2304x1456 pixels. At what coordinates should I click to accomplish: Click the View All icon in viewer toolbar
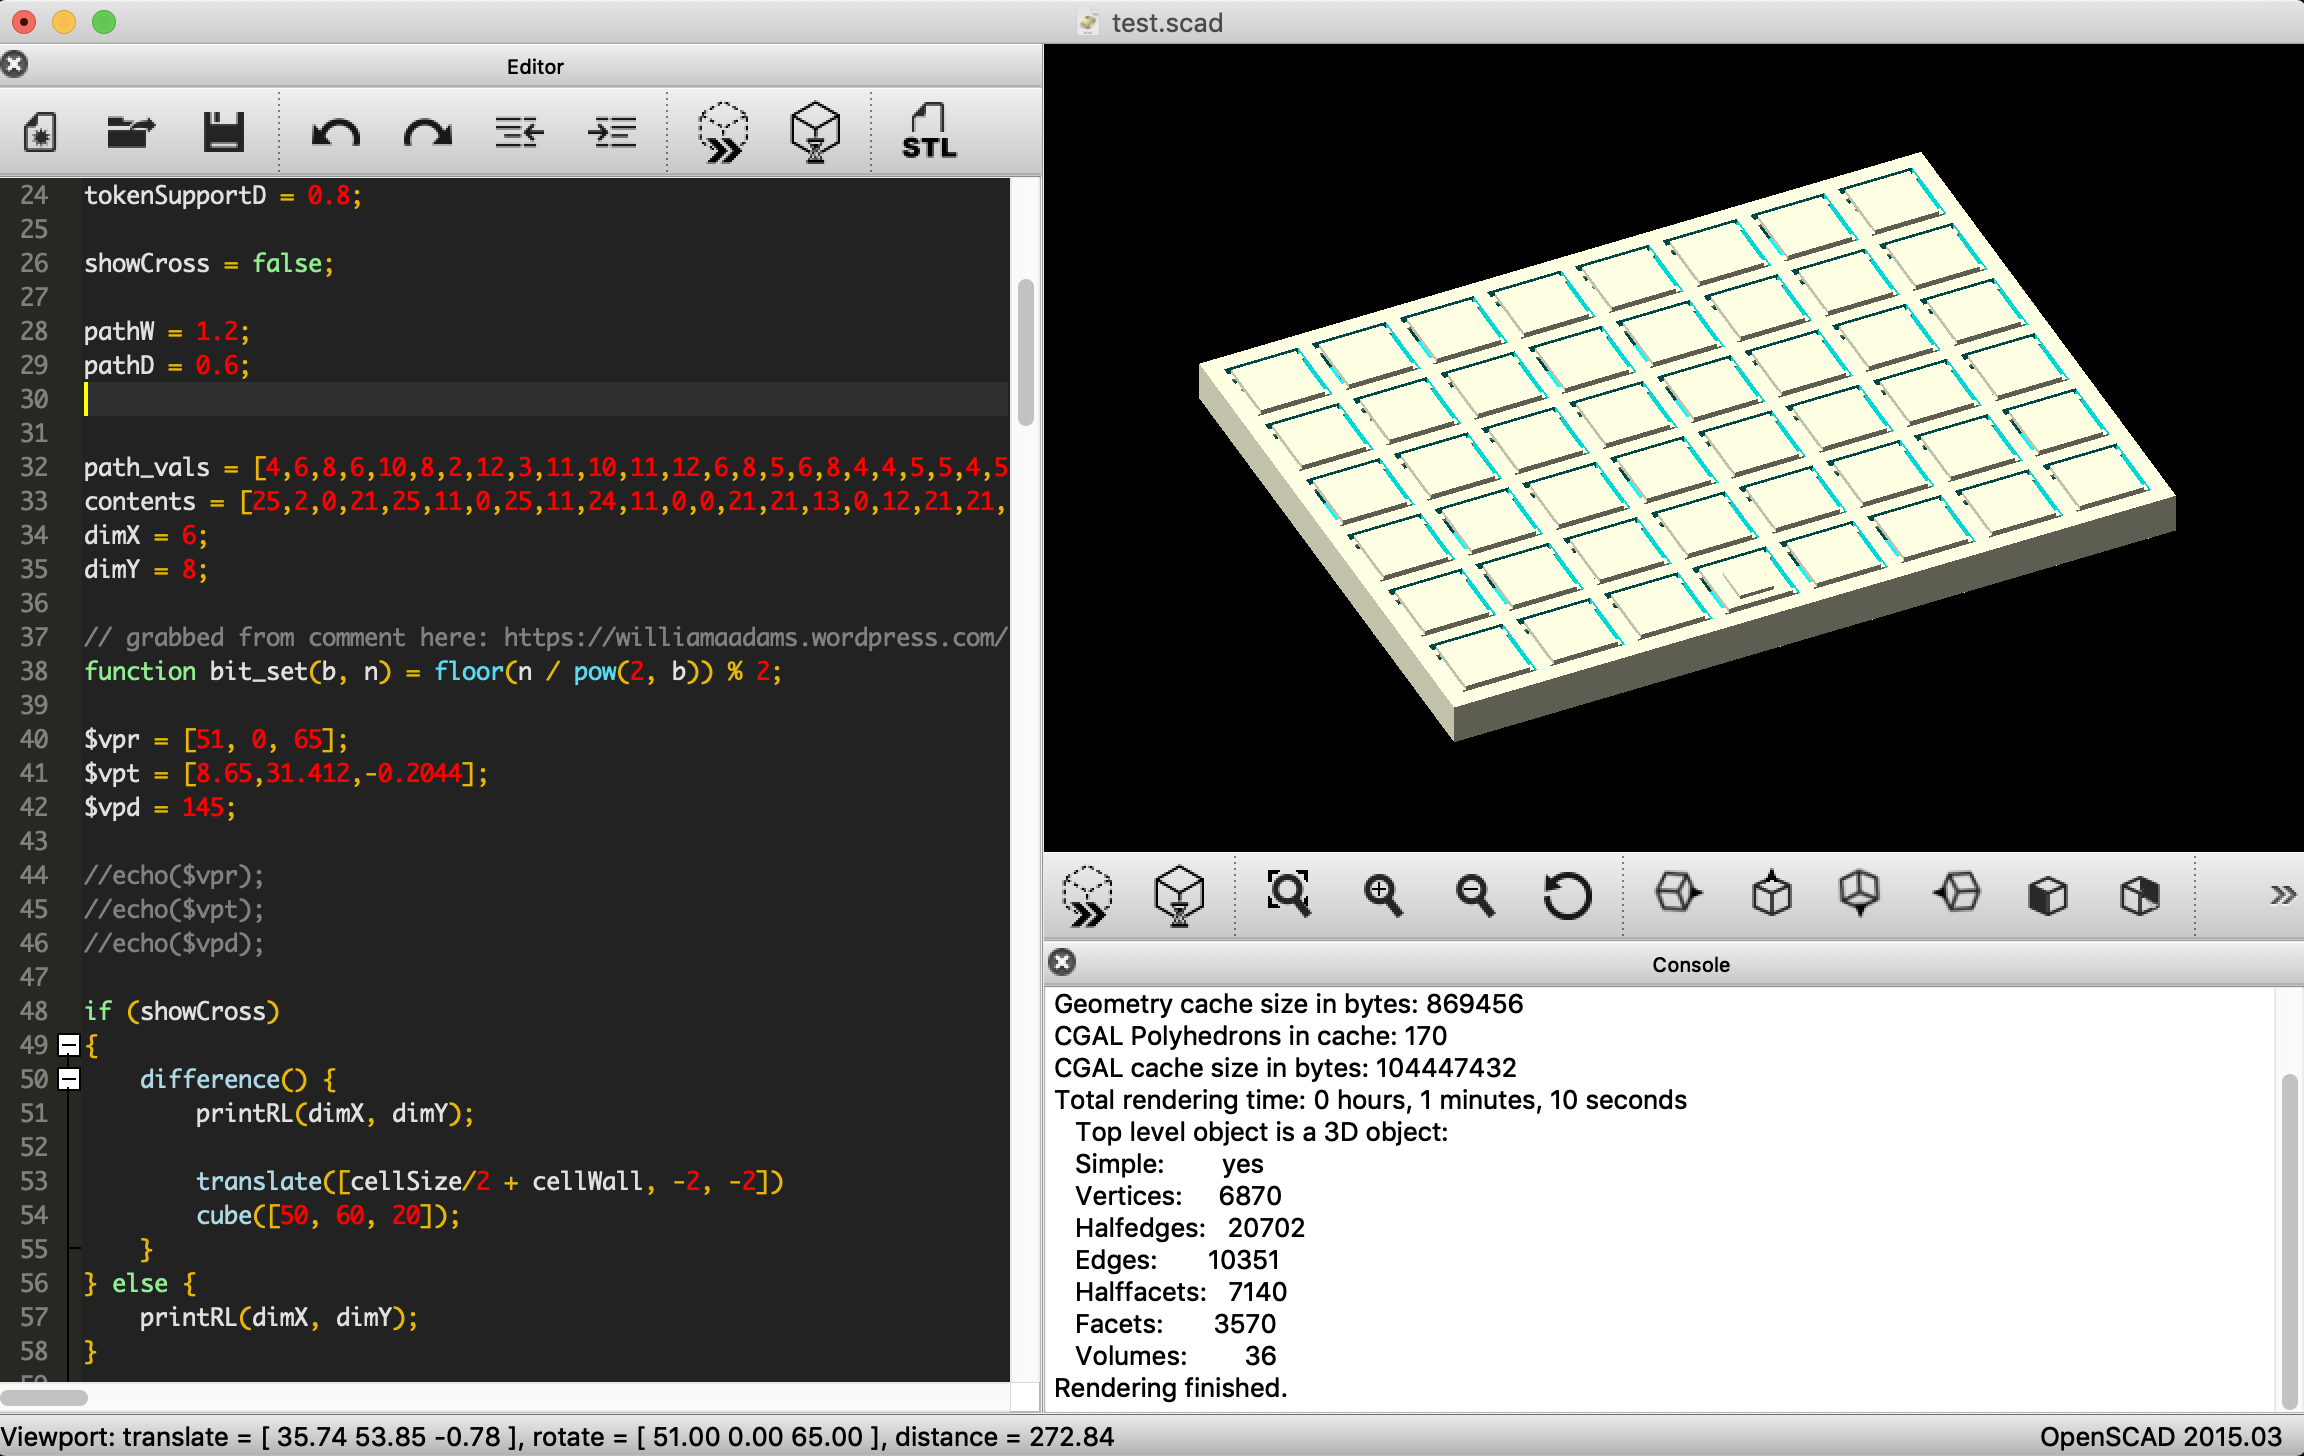pyautogui.click(x=1288, y=893)
